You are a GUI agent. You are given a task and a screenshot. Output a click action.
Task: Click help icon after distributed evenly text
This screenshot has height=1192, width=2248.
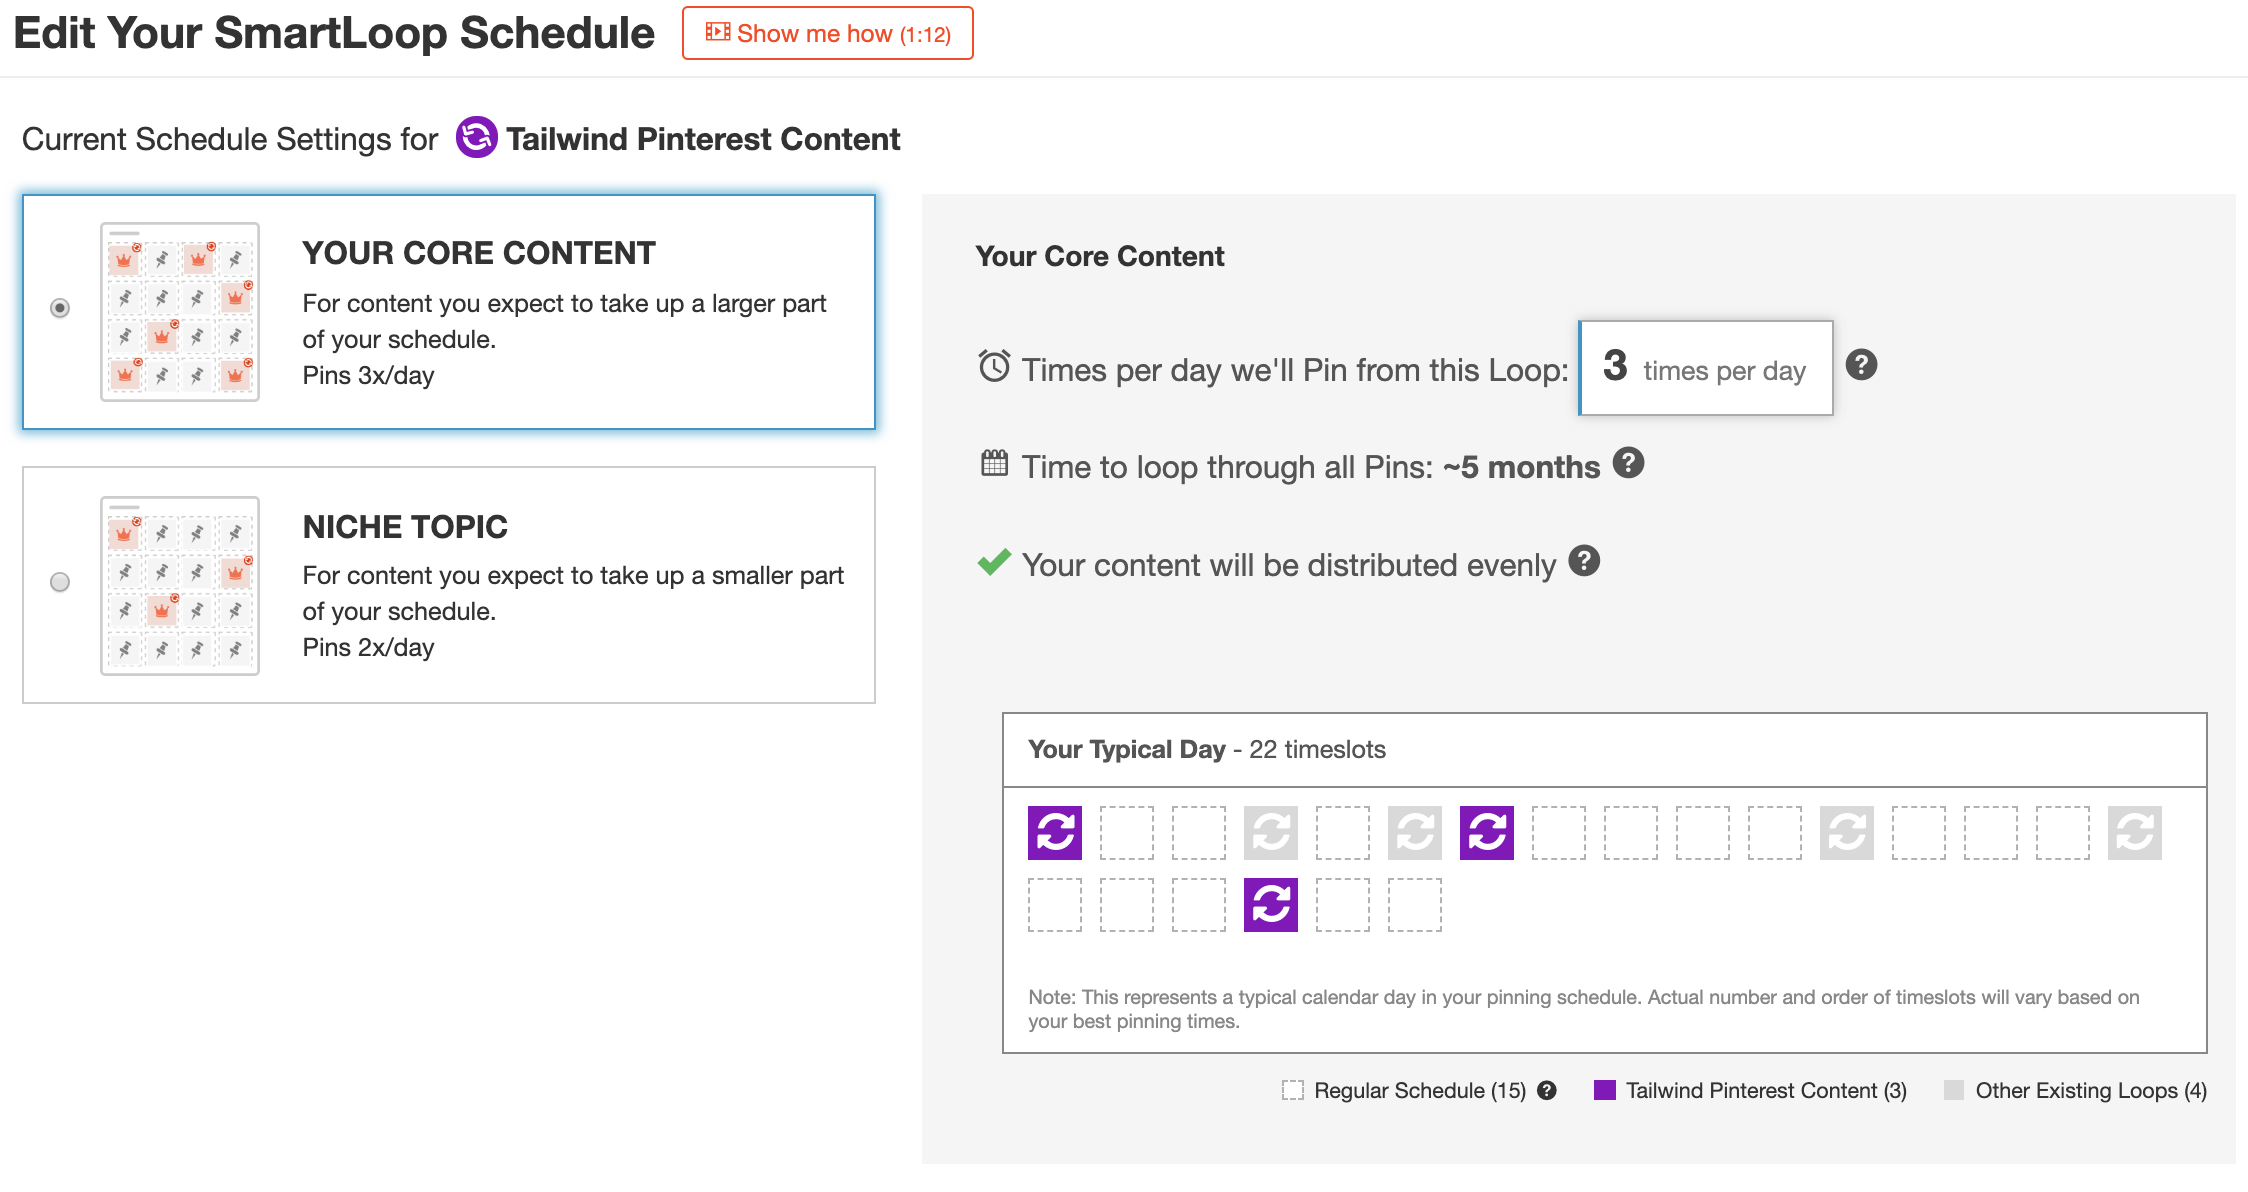point(1584,561)
